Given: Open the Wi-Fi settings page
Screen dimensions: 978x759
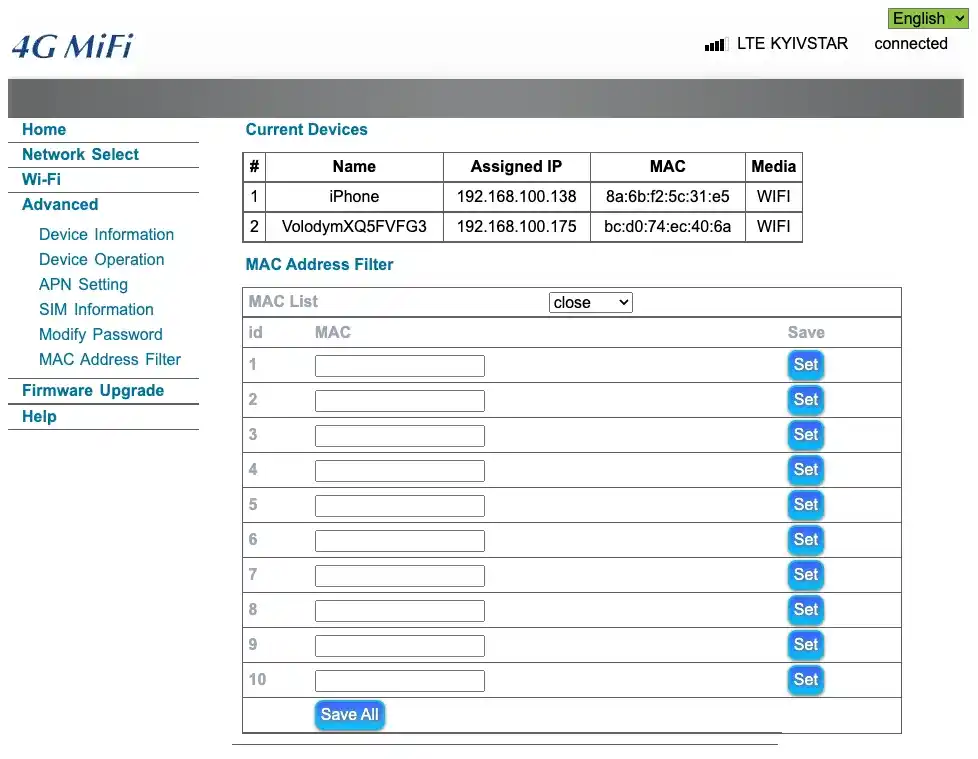Looking at the screenshot, I should pos(39,179).
